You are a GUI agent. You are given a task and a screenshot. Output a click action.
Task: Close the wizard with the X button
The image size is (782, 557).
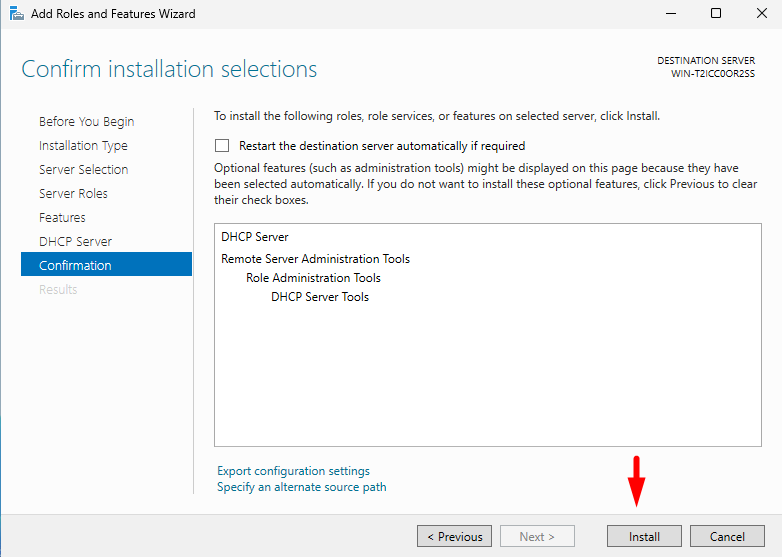760,14
